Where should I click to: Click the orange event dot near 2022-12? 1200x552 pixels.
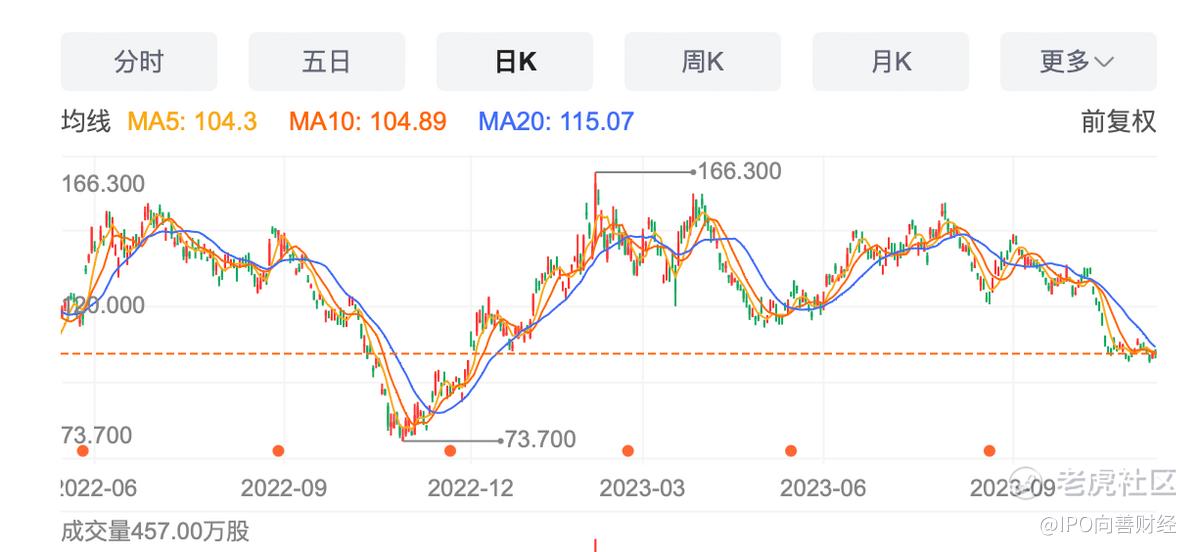pyautogui.click(x=450, y=451)
